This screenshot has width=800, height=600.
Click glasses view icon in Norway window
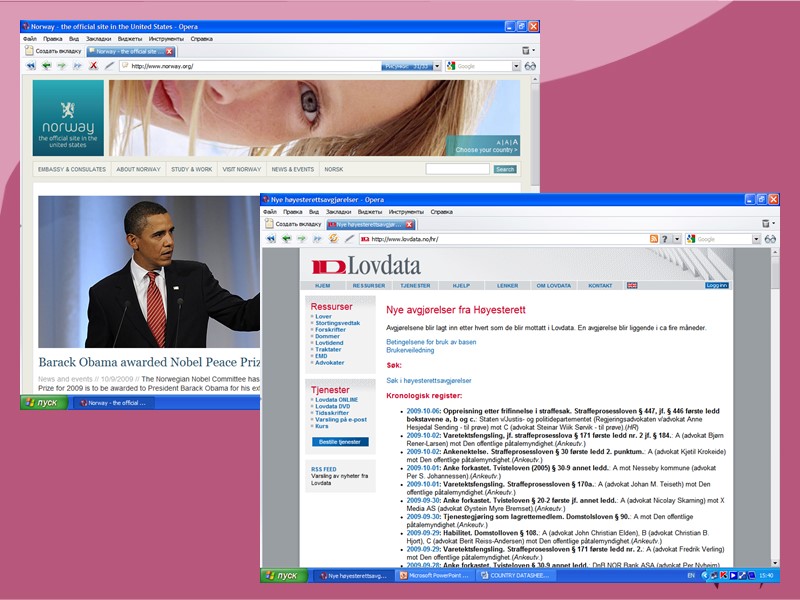click(x=530, y=66)
